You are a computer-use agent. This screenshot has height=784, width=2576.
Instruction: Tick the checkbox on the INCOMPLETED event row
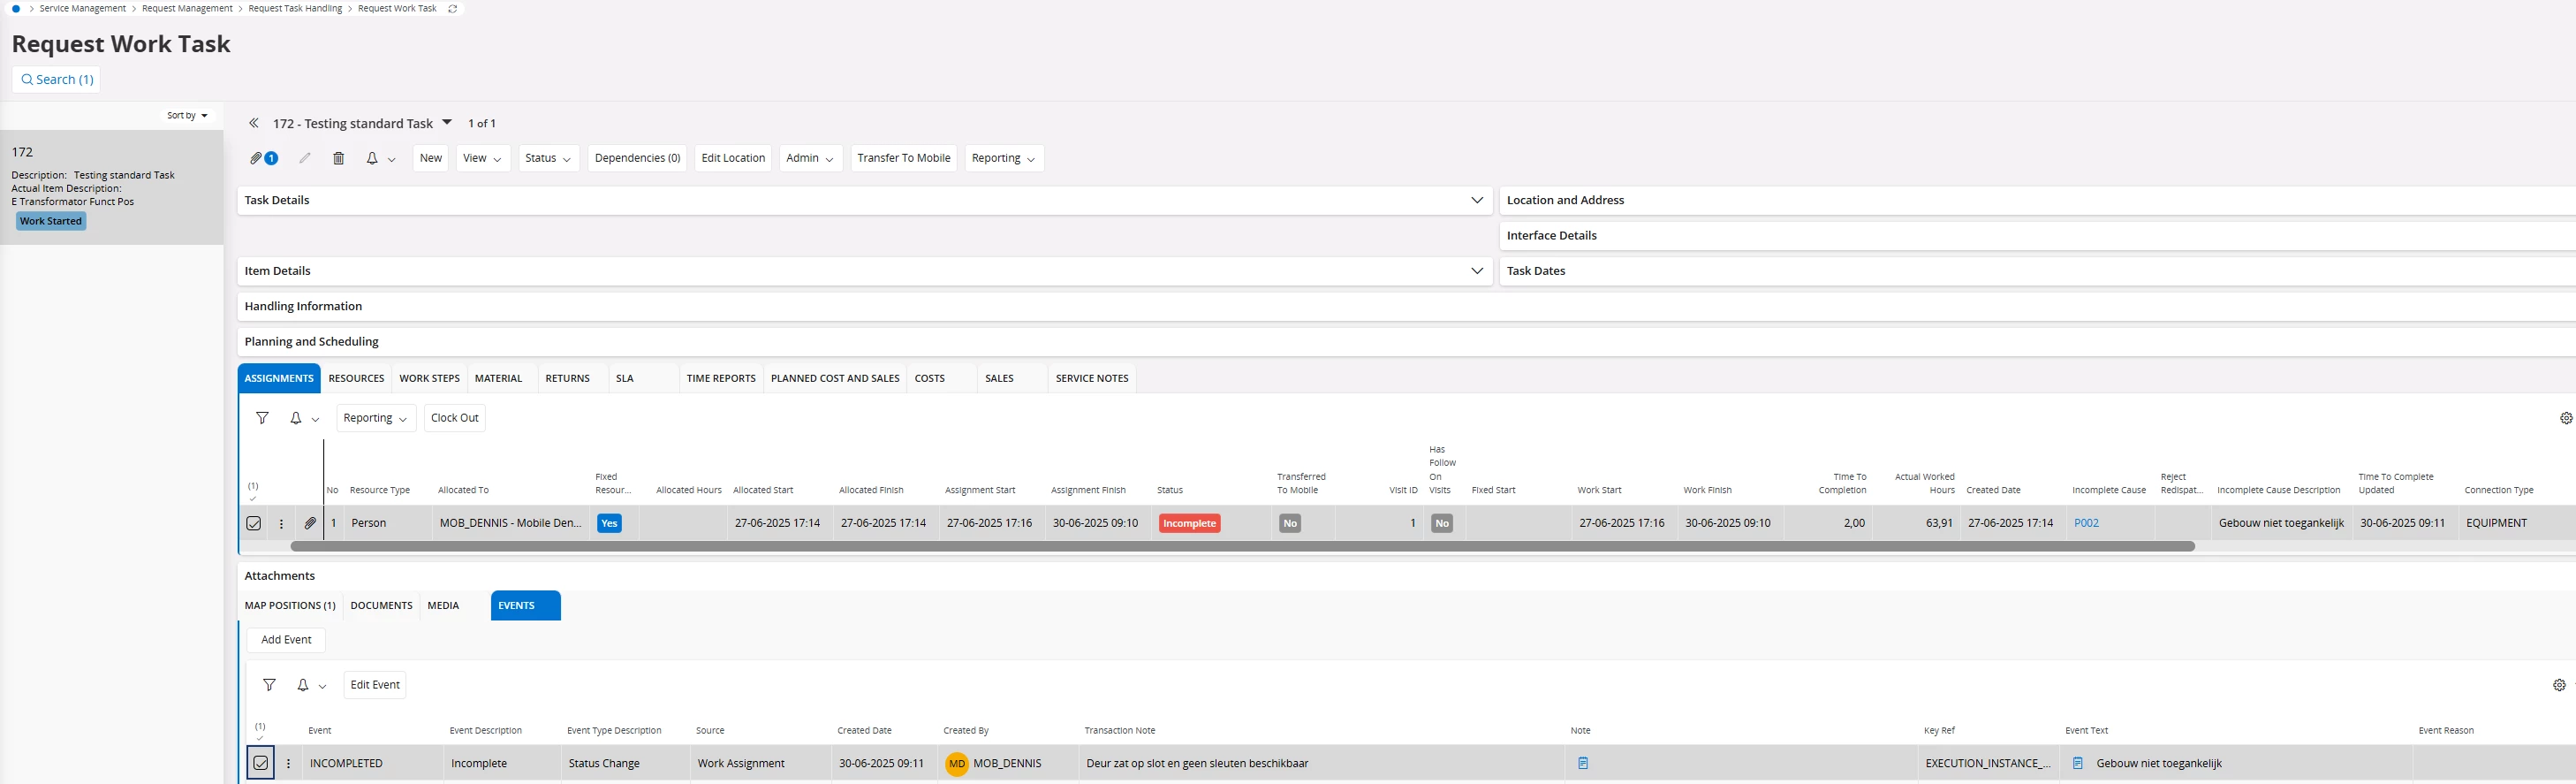260,763
